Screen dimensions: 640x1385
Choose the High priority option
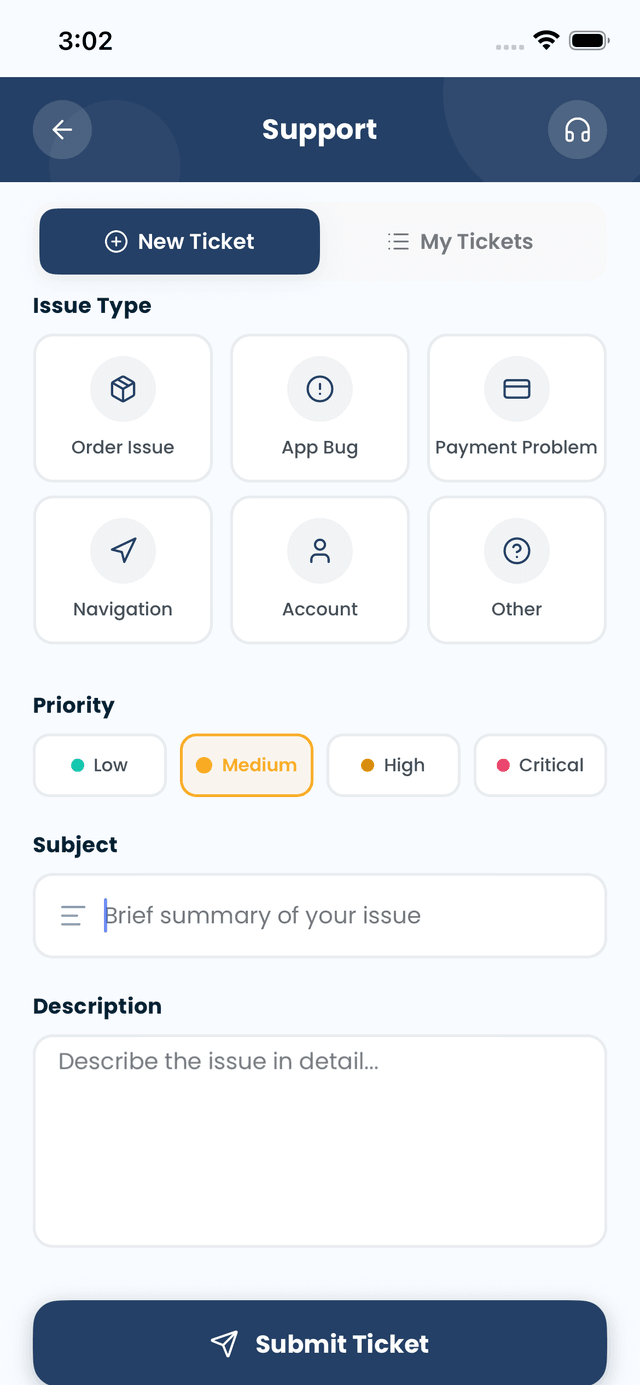pos(393,765)
